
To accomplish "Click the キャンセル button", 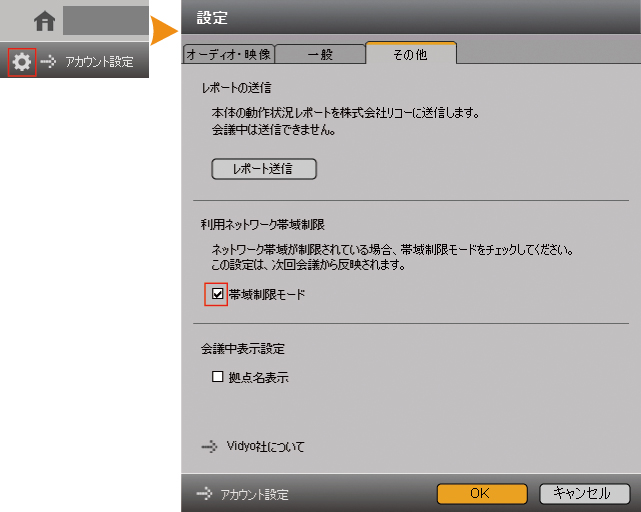I will [x=584, y=494].
